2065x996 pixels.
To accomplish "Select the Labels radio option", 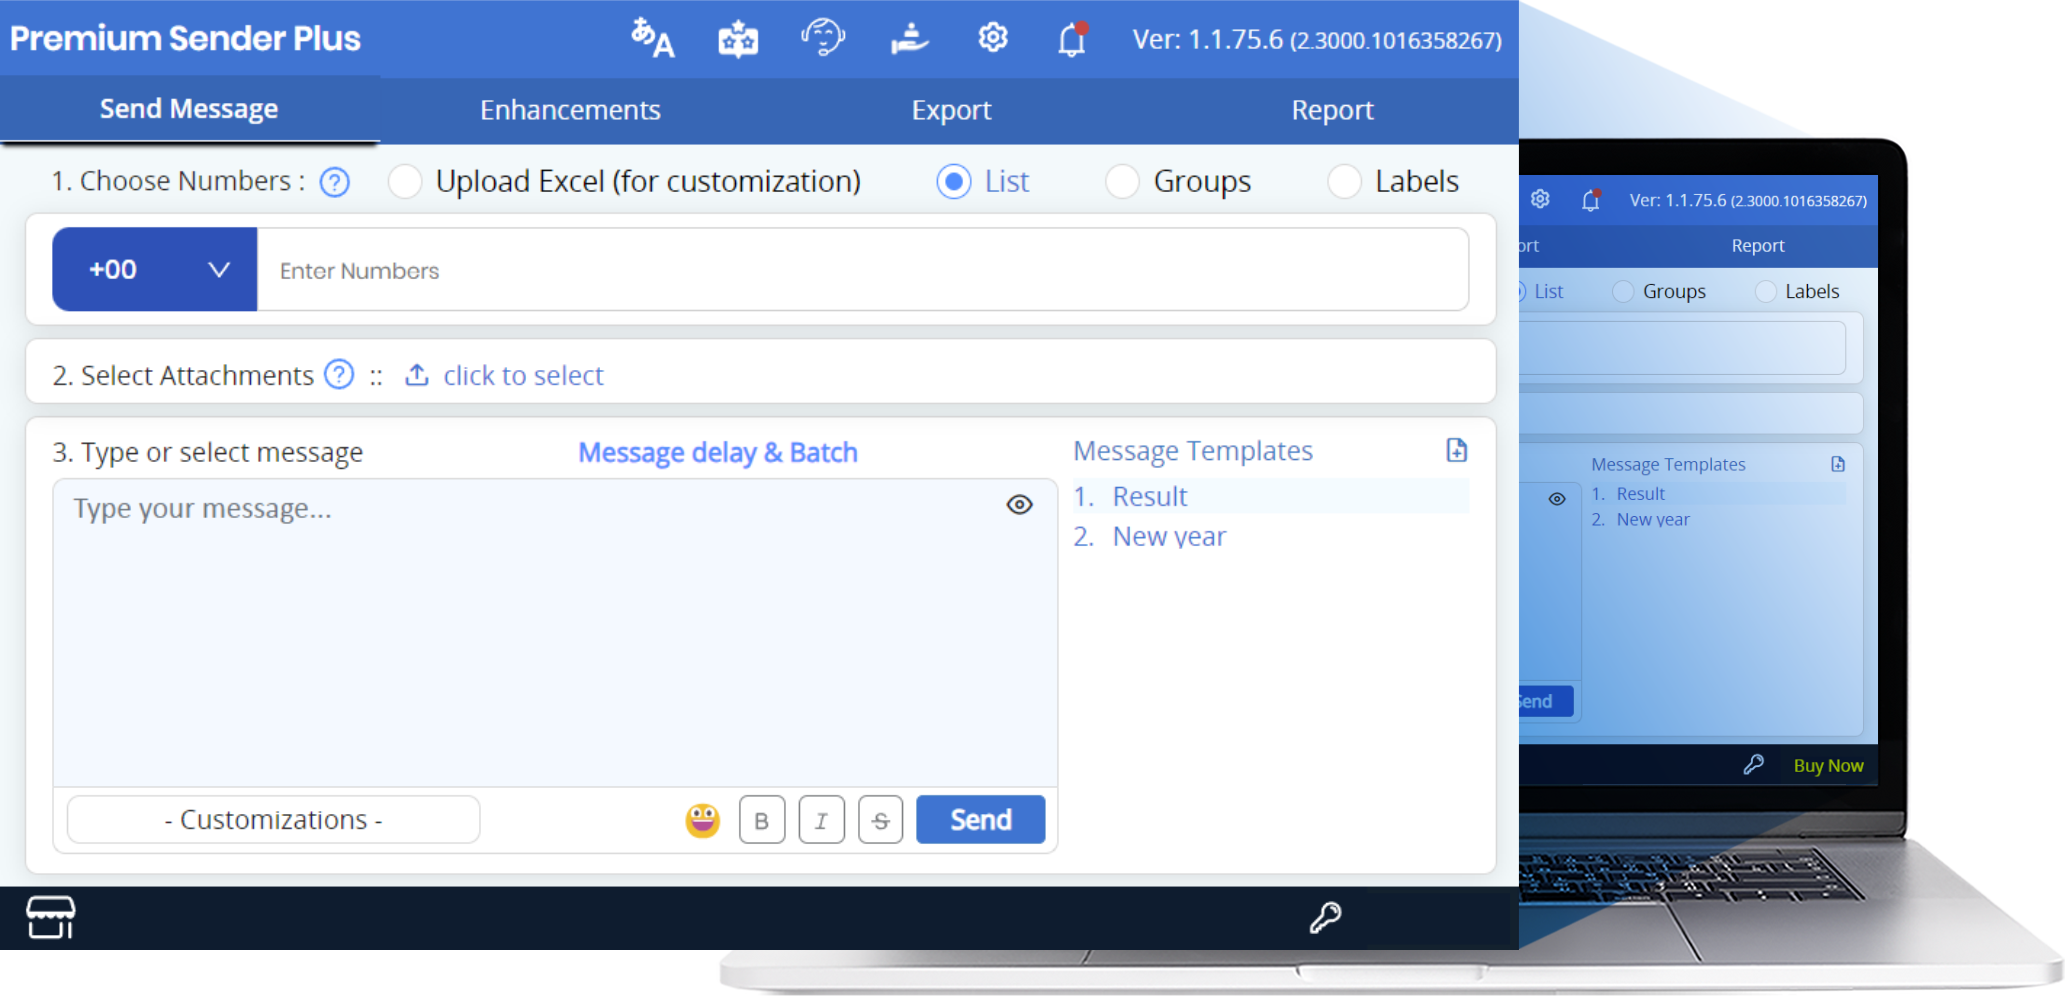I will (x=1344, y=182).
